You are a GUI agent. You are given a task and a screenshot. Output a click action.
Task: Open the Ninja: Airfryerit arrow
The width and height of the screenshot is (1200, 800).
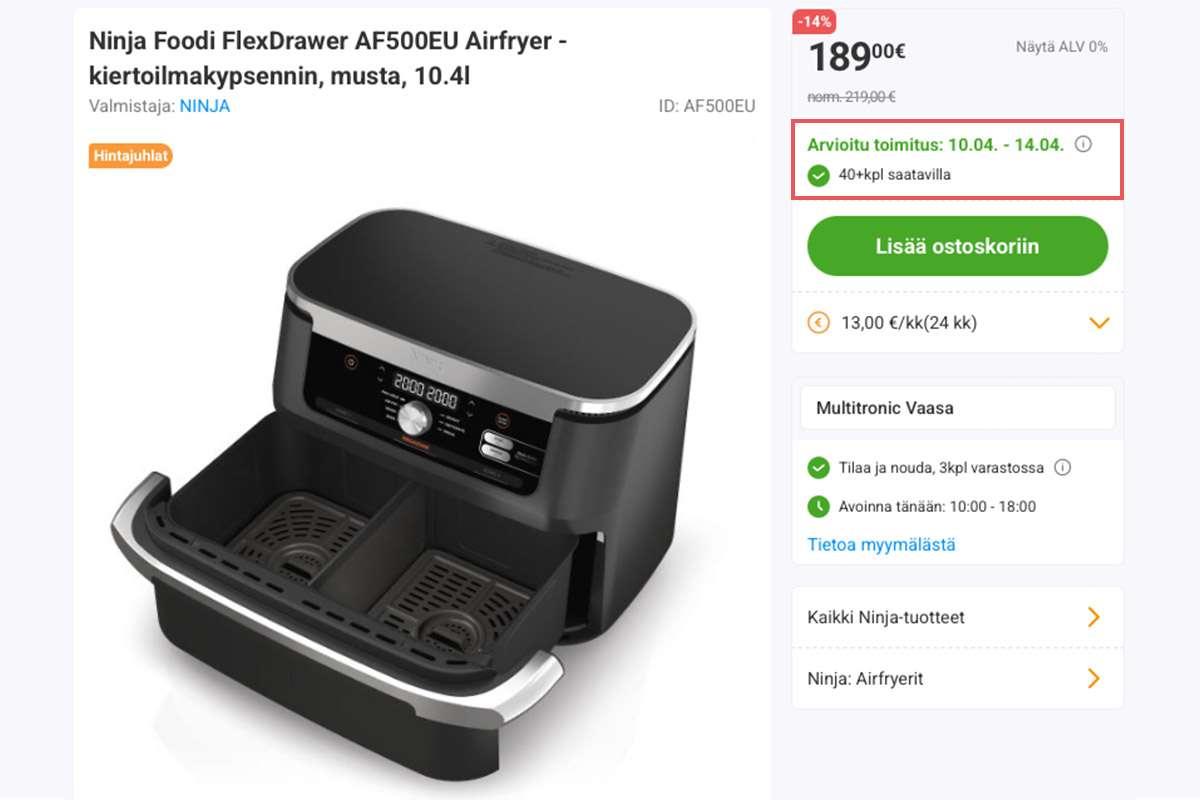tap(1094, 679)
